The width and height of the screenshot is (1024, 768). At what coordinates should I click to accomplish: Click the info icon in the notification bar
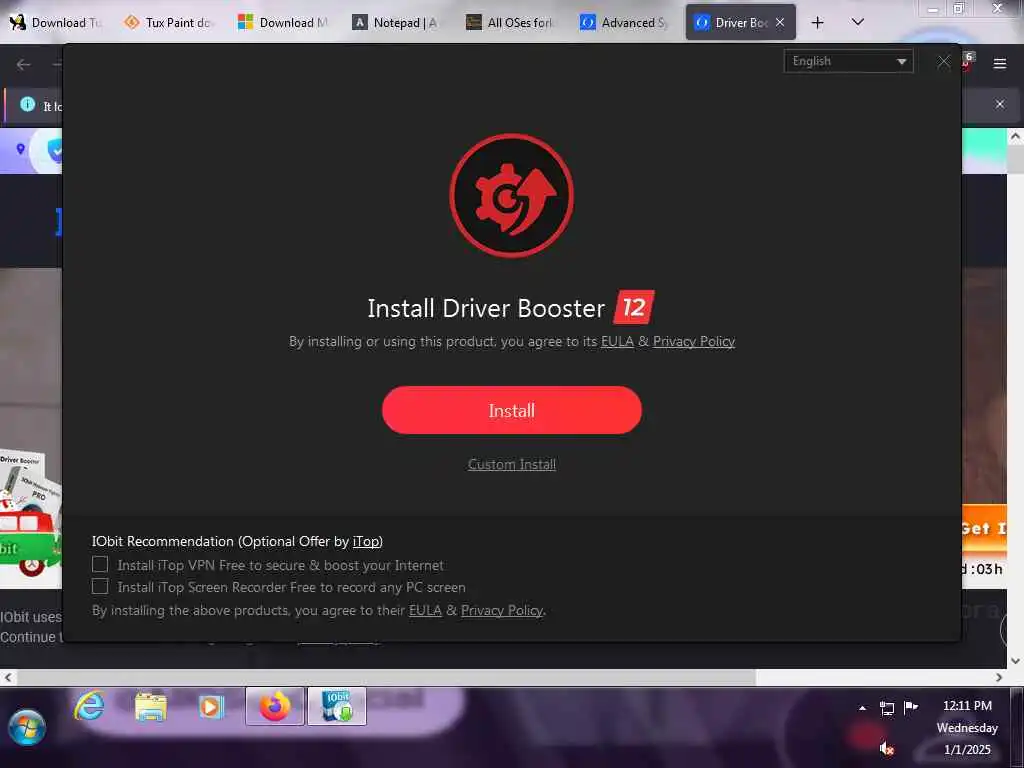tap(27, 104)
